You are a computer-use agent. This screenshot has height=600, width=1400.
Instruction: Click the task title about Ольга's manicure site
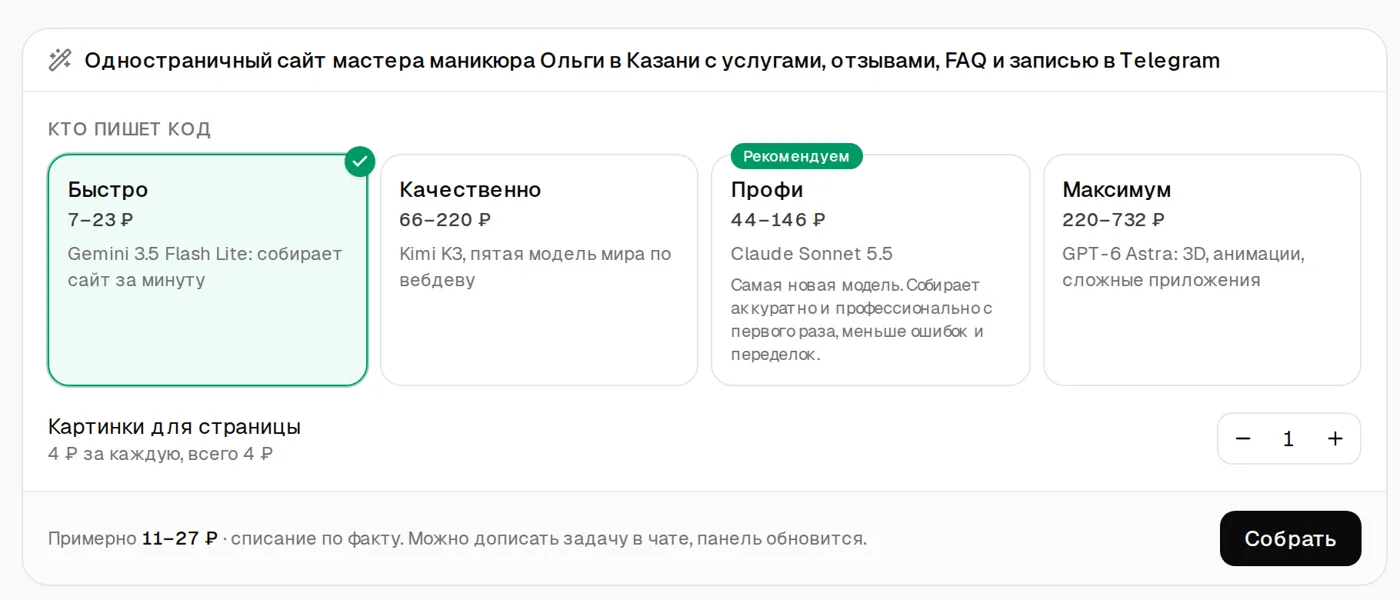coord(652,60)
